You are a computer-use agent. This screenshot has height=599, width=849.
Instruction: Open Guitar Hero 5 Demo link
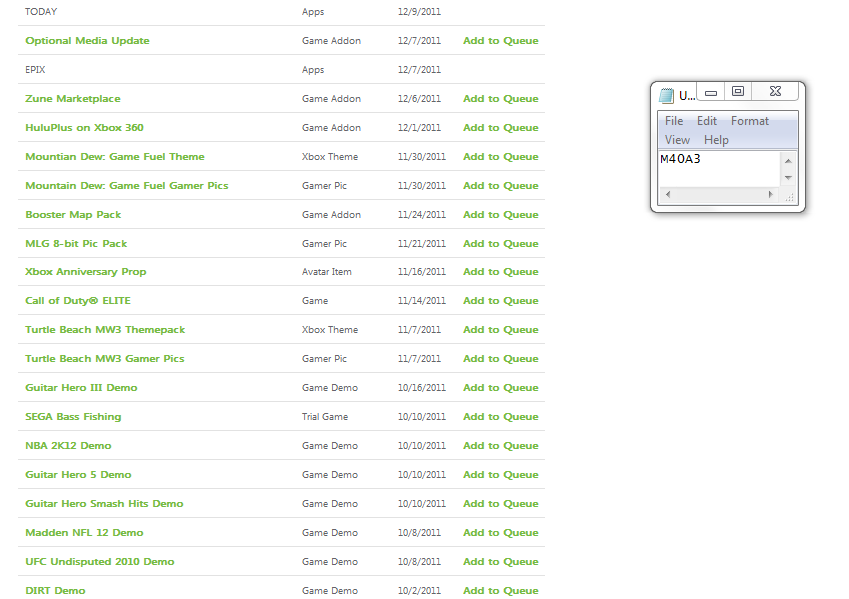78,475
